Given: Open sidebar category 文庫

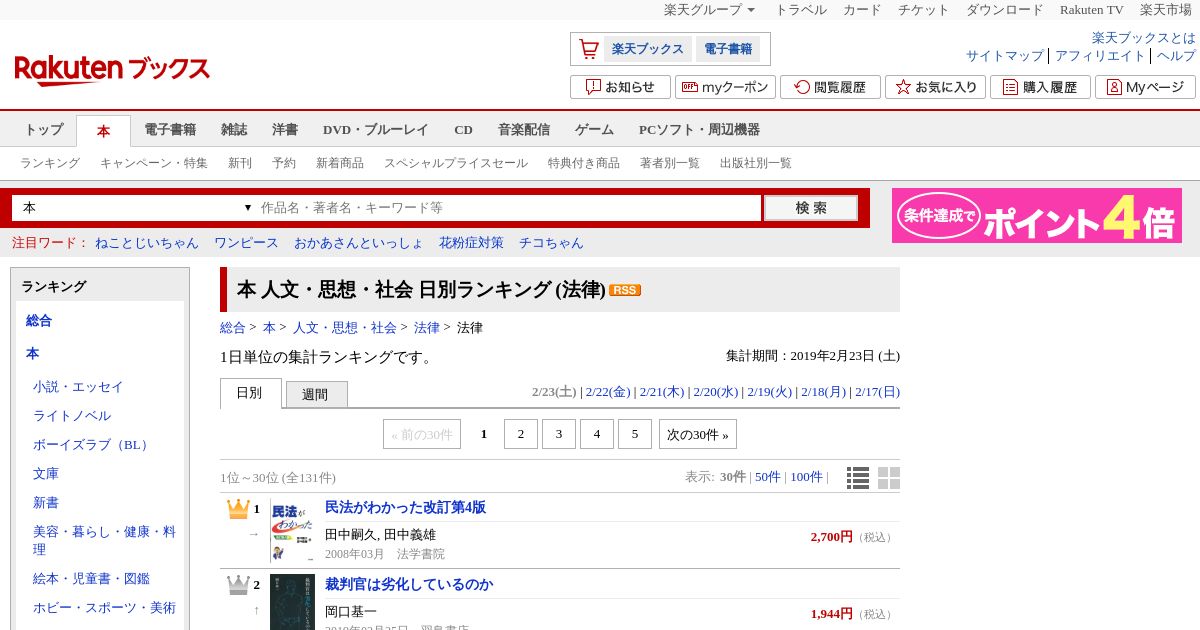Looking at the screenshot, I should coord(46,474).
